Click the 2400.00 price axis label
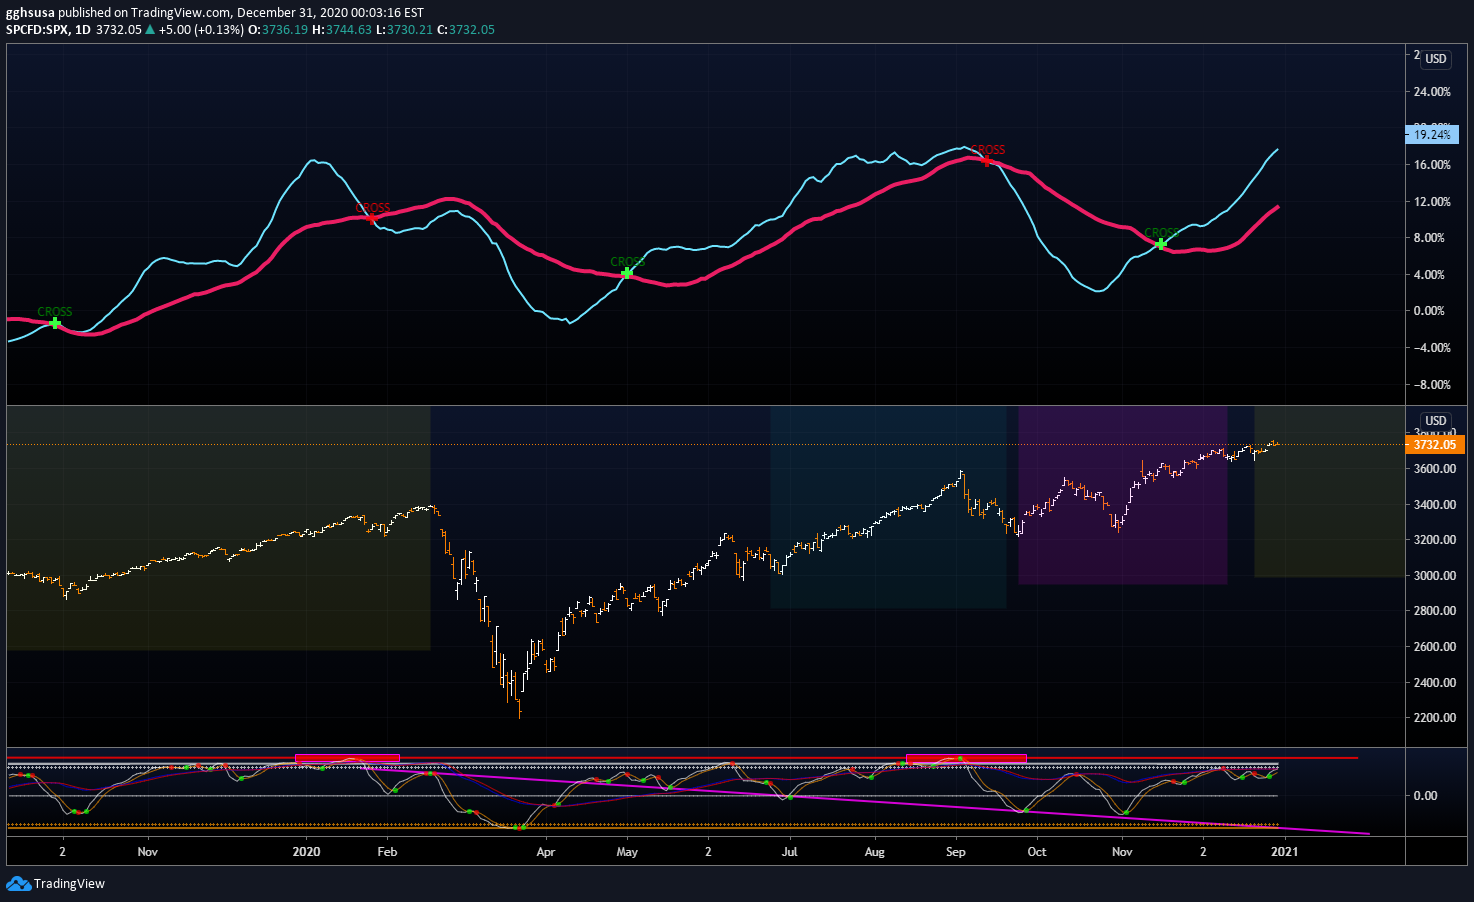This screenshot has height=902, width=1474. click(x=1435, y=682)
